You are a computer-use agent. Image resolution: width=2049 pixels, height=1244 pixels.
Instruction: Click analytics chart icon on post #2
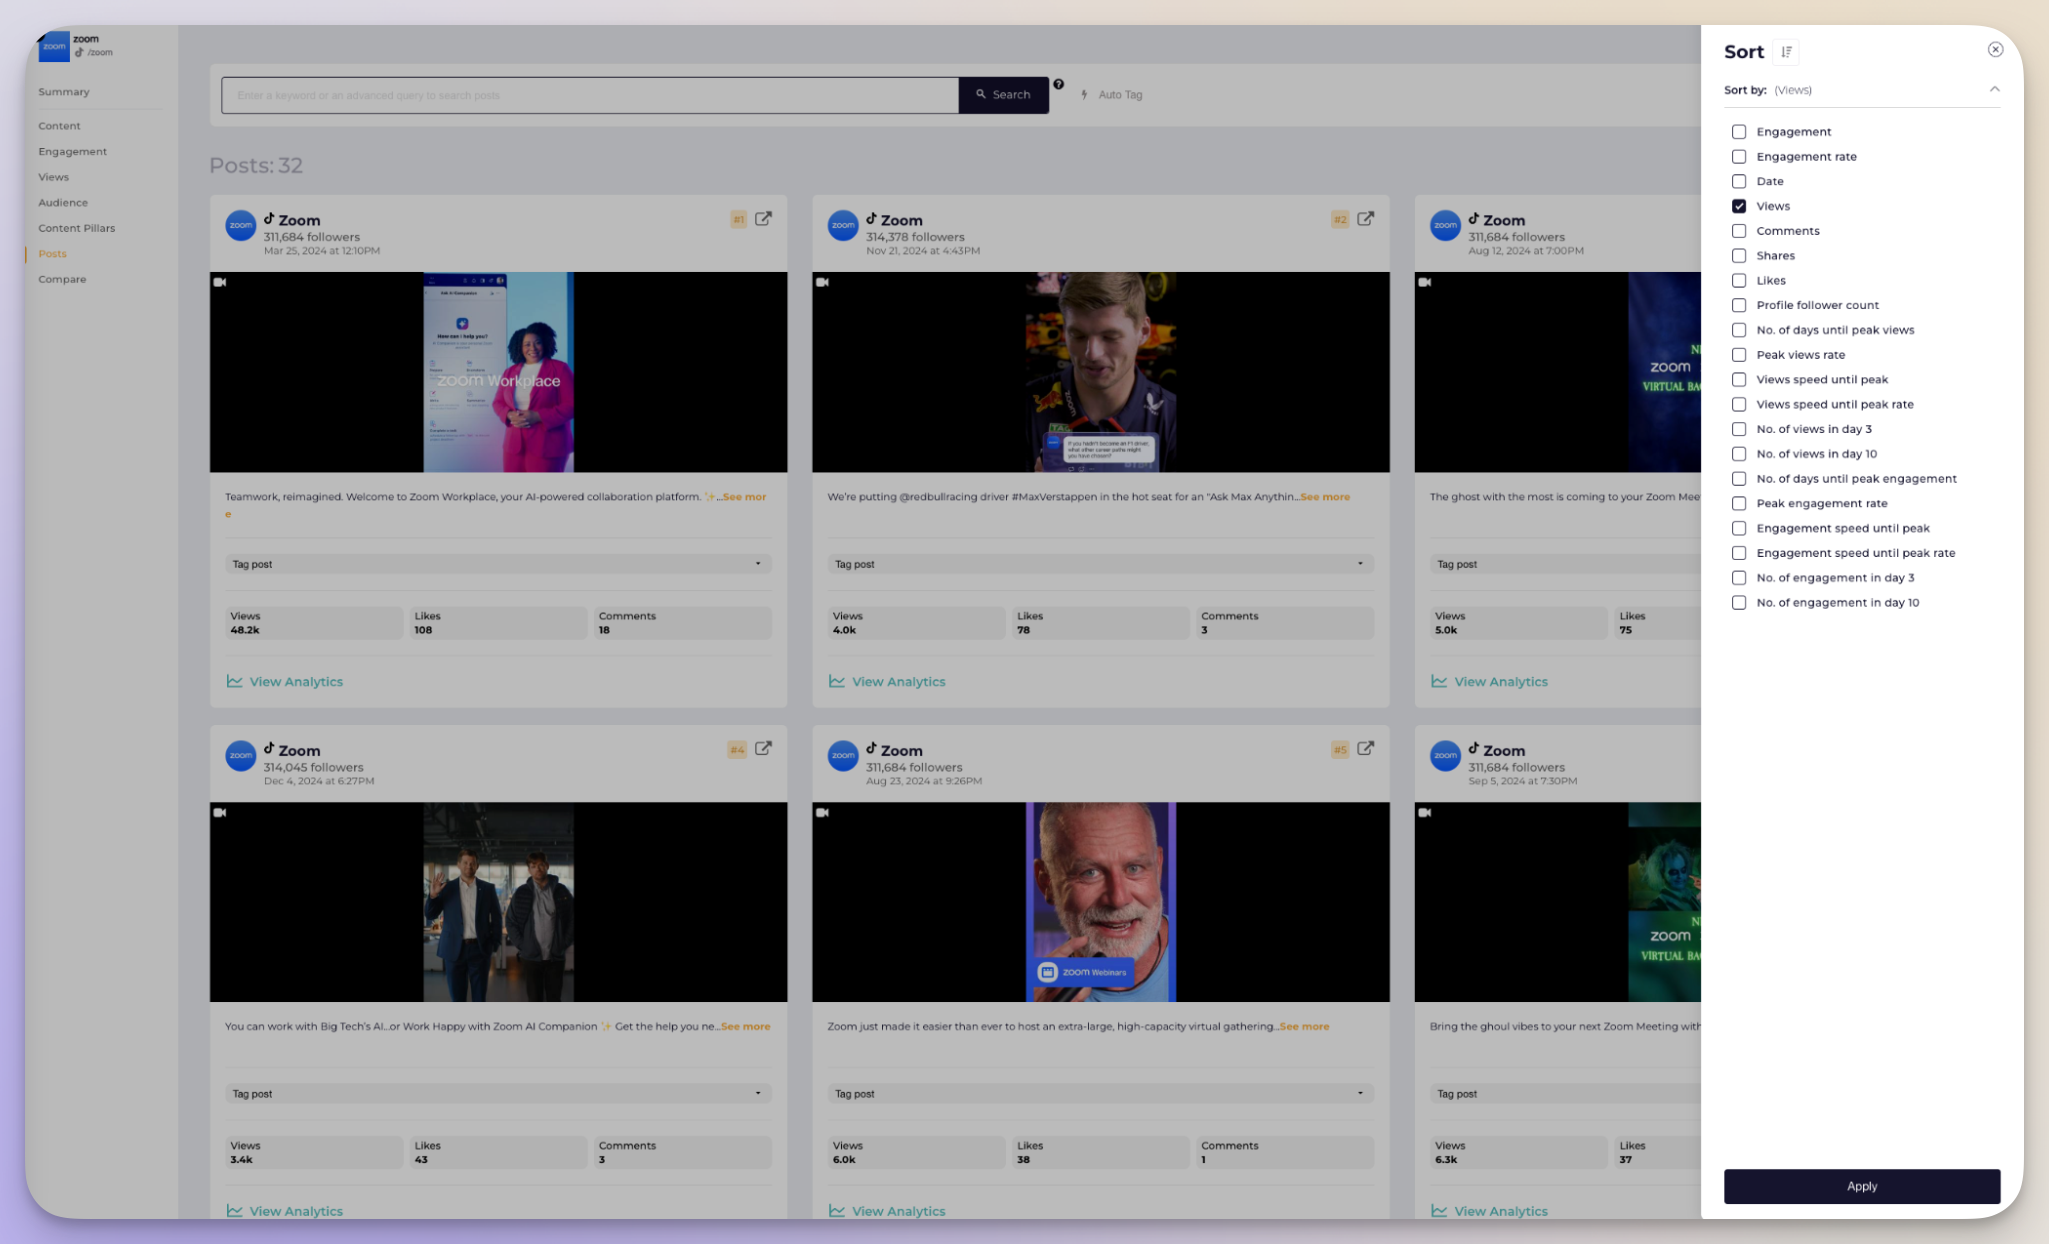(x=836, y=681)
